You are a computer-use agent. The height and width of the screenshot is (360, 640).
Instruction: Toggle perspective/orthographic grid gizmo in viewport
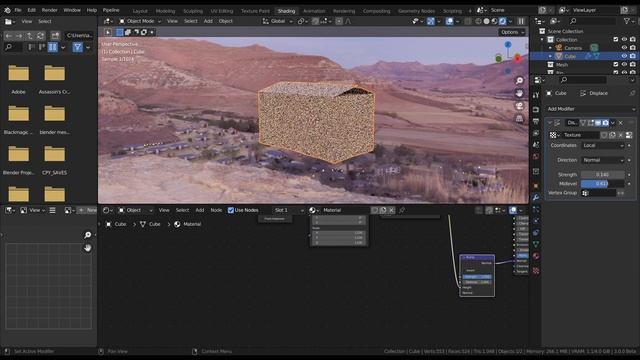(519, 119)
